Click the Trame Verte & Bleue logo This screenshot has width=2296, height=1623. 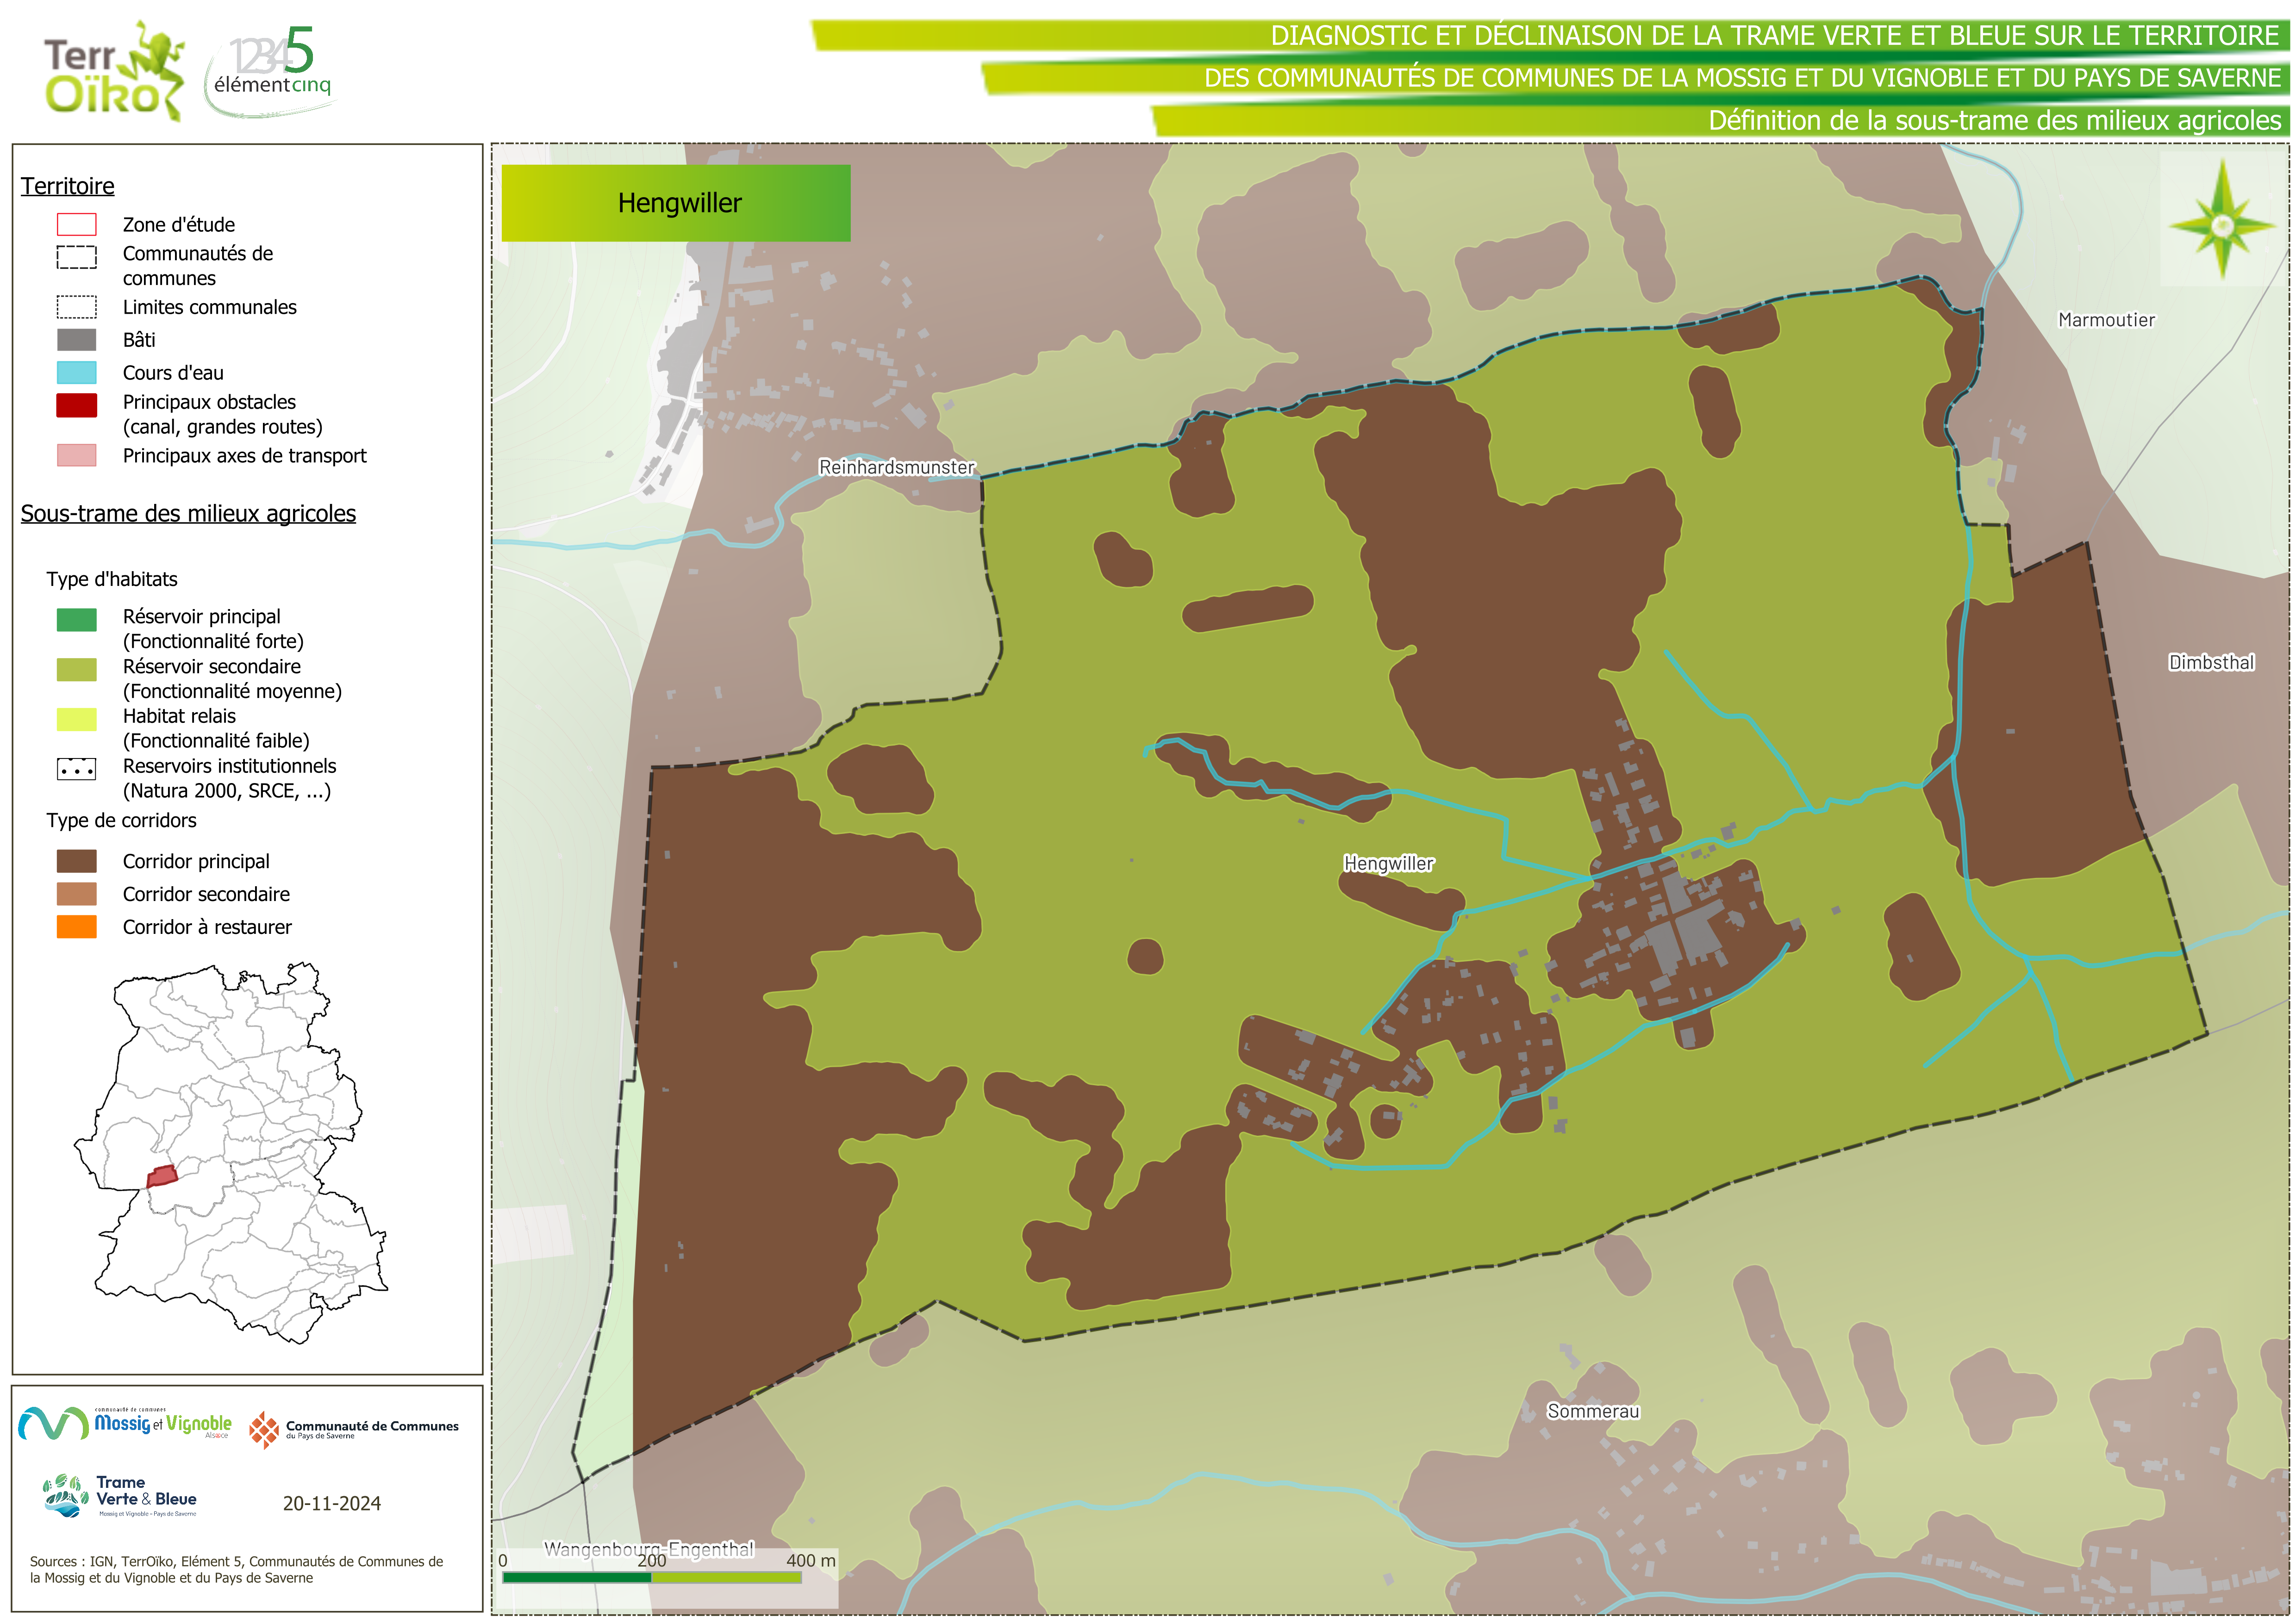(x=120, y=1495)
